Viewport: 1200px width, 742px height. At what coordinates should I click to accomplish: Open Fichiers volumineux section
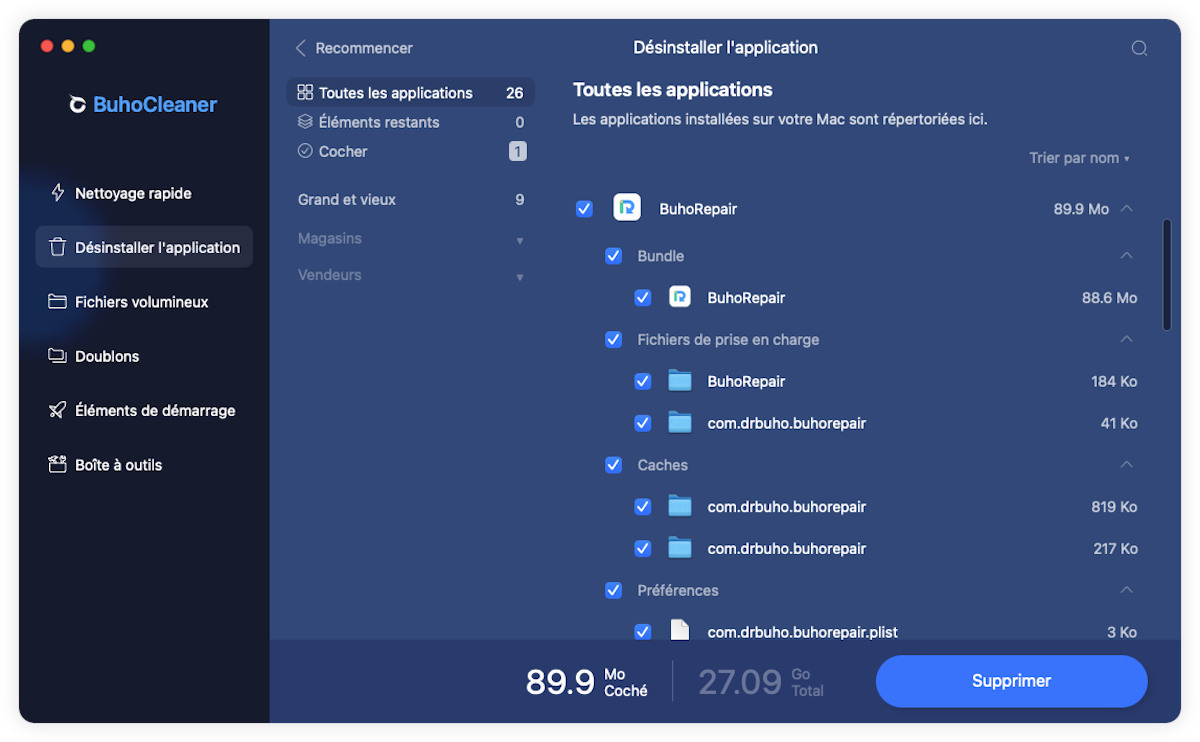[x=144, y=302]
